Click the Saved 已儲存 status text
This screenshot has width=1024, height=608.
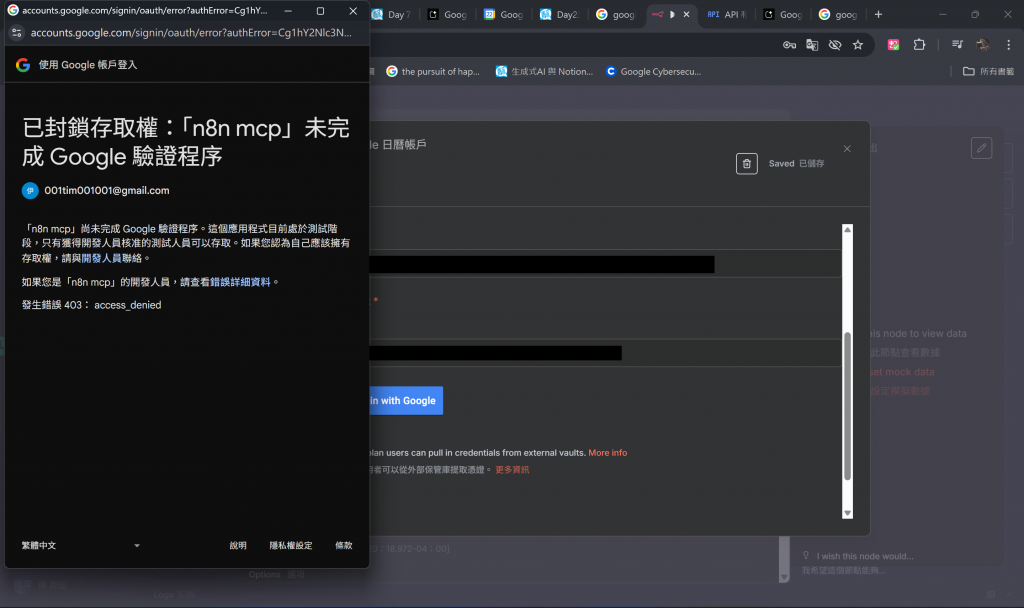point(796,163)
